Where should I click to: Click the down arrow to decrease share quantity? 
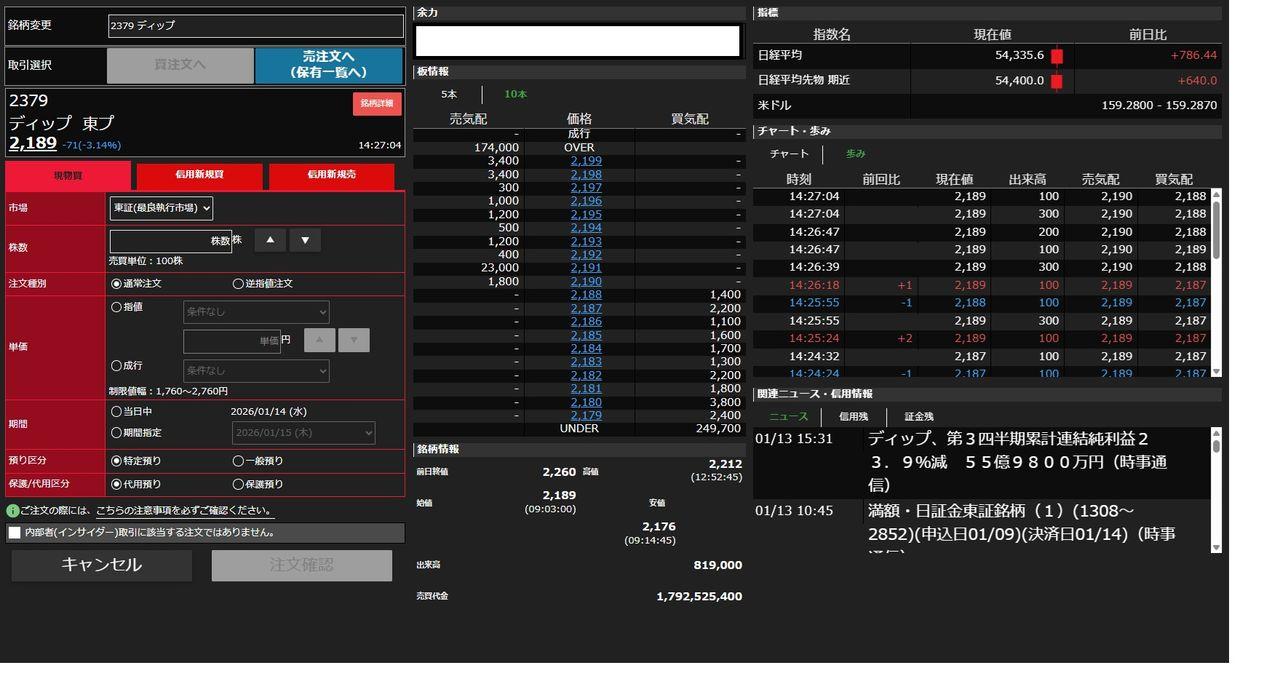(x=305, y=240)
